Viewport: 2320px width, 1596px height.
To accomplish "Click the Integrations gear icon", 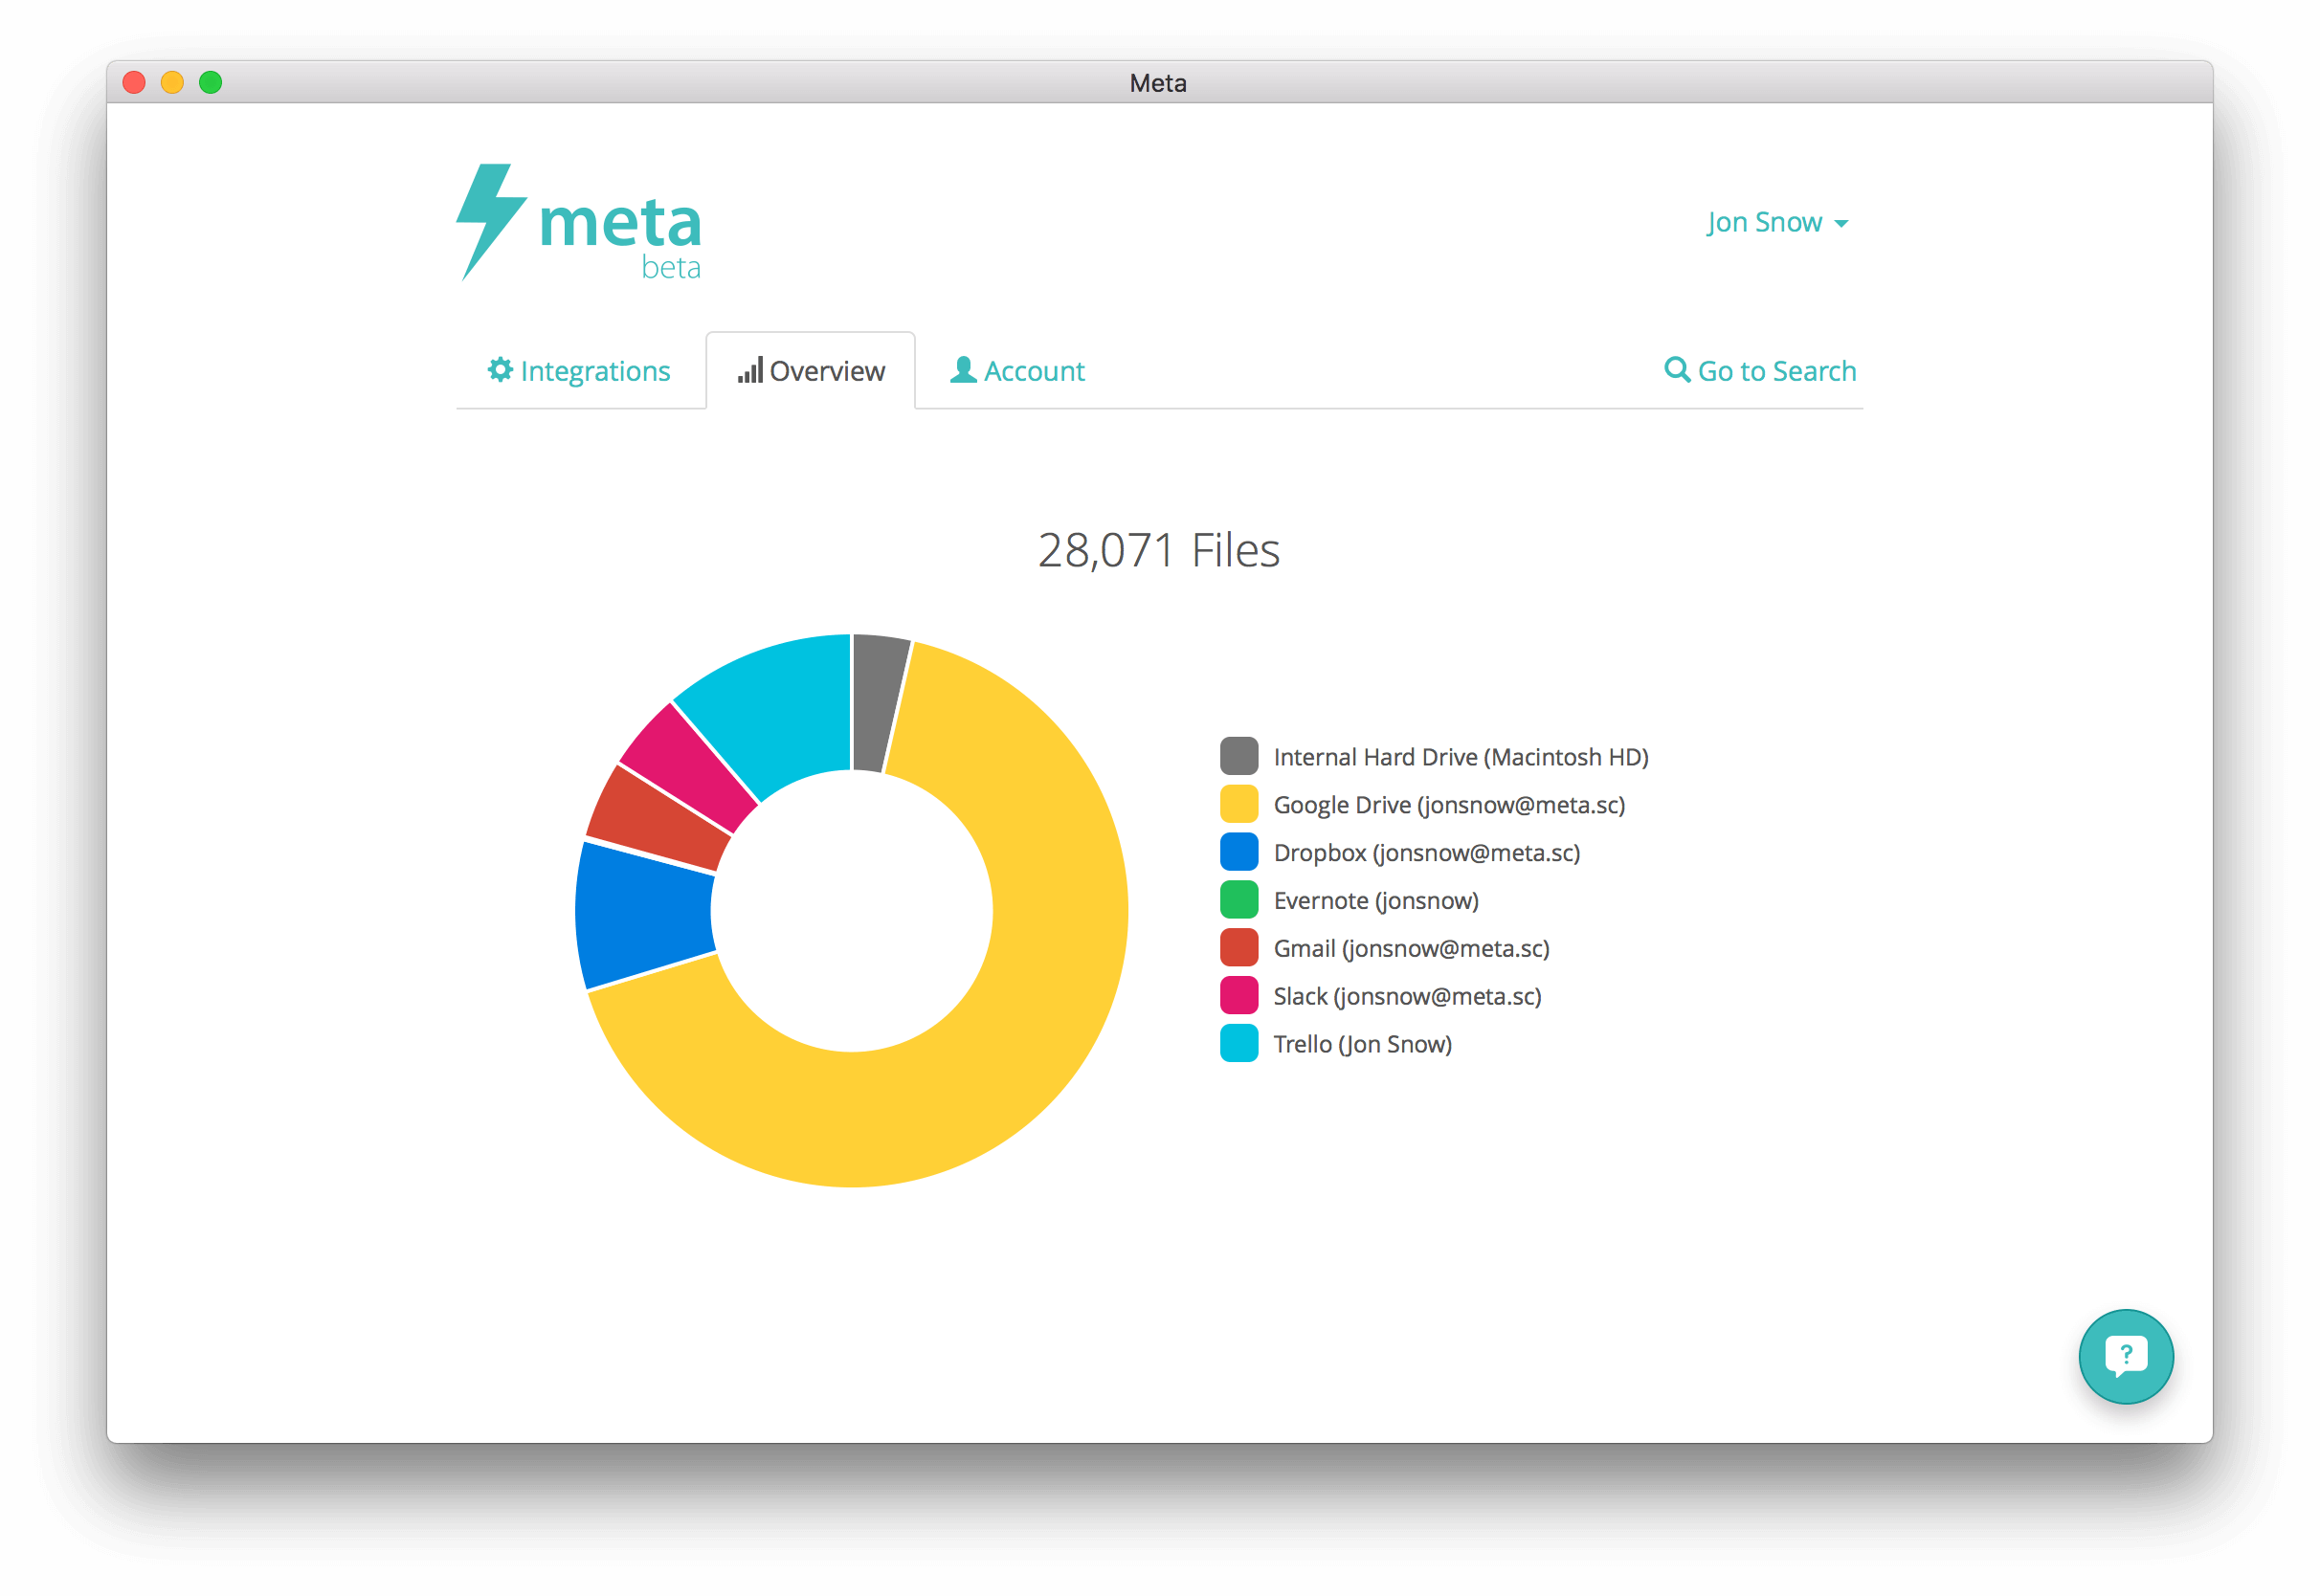I will [500, 370].
